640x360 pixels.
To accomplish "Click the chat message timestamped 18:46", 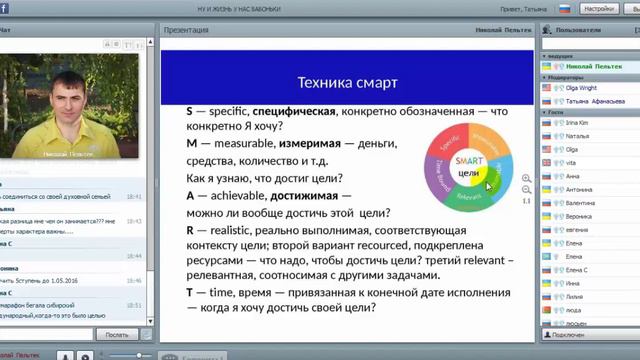I will pyautogui.click(x=71, y=280).
